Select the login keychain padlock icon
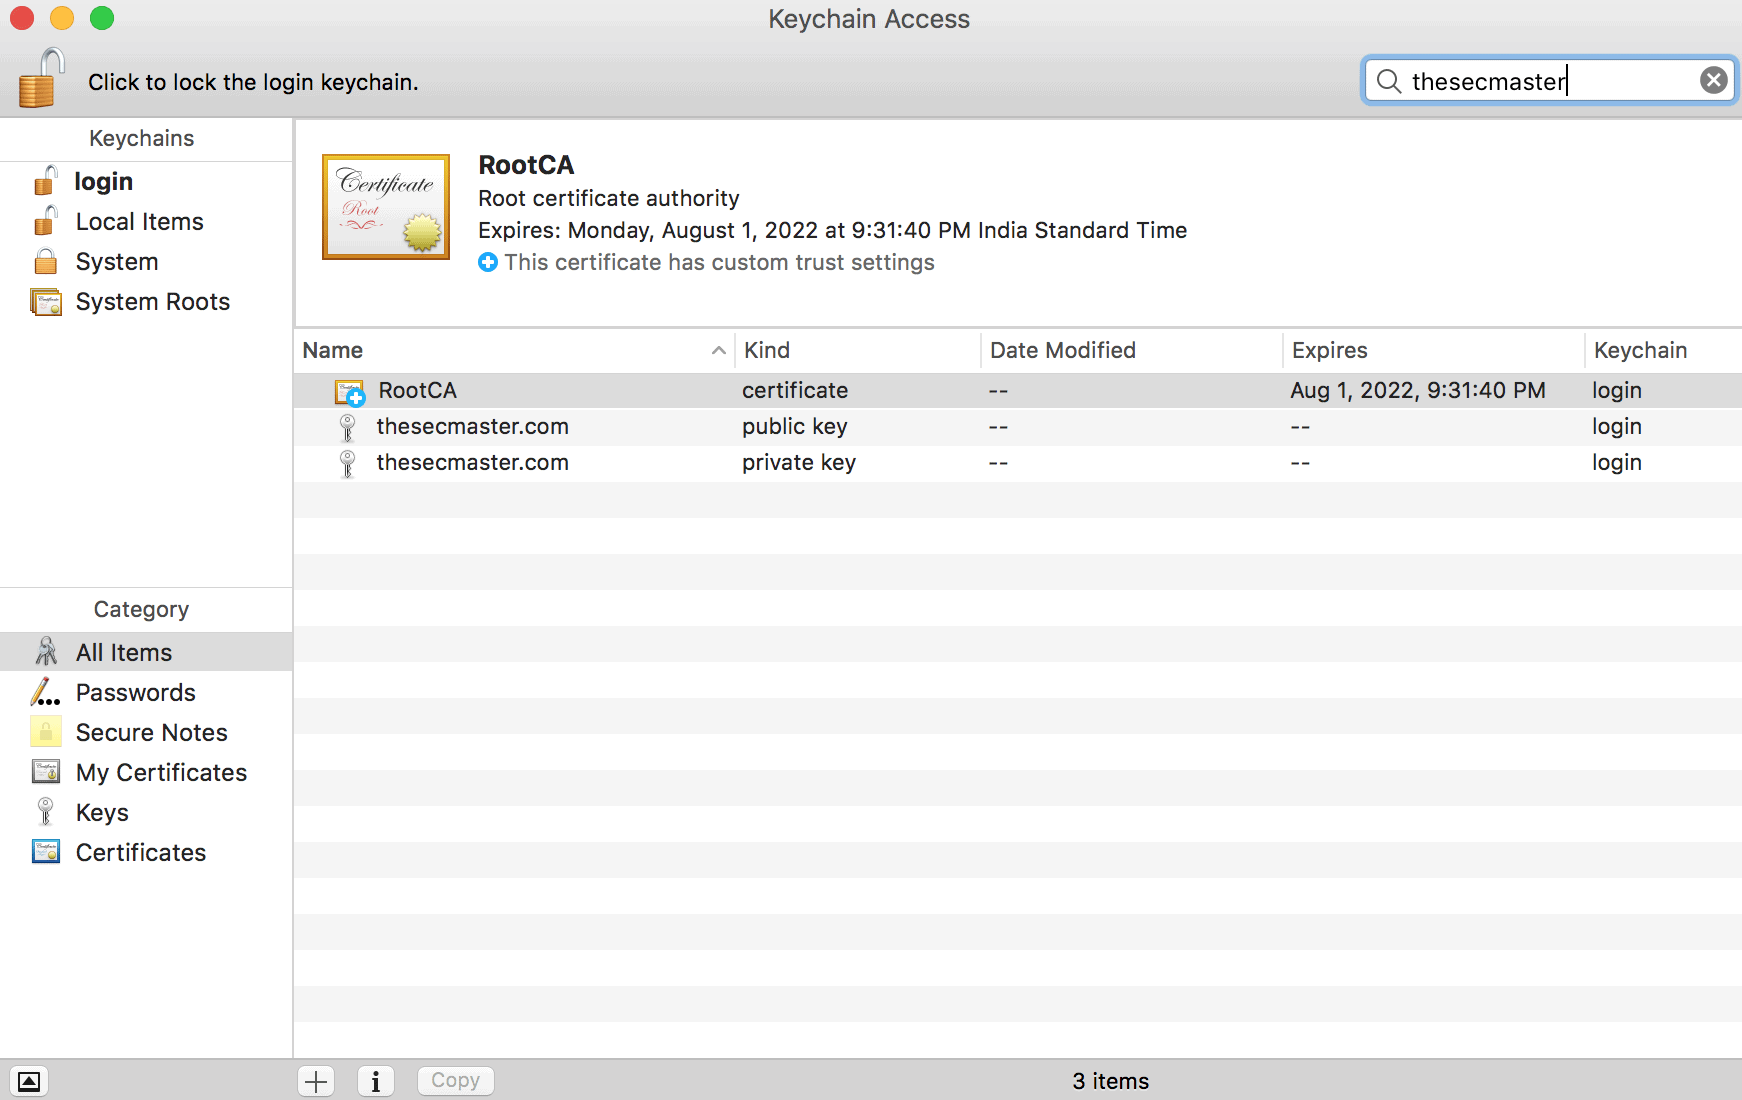This screenshot has width=1742, height=1100. [x=45, y=181]
